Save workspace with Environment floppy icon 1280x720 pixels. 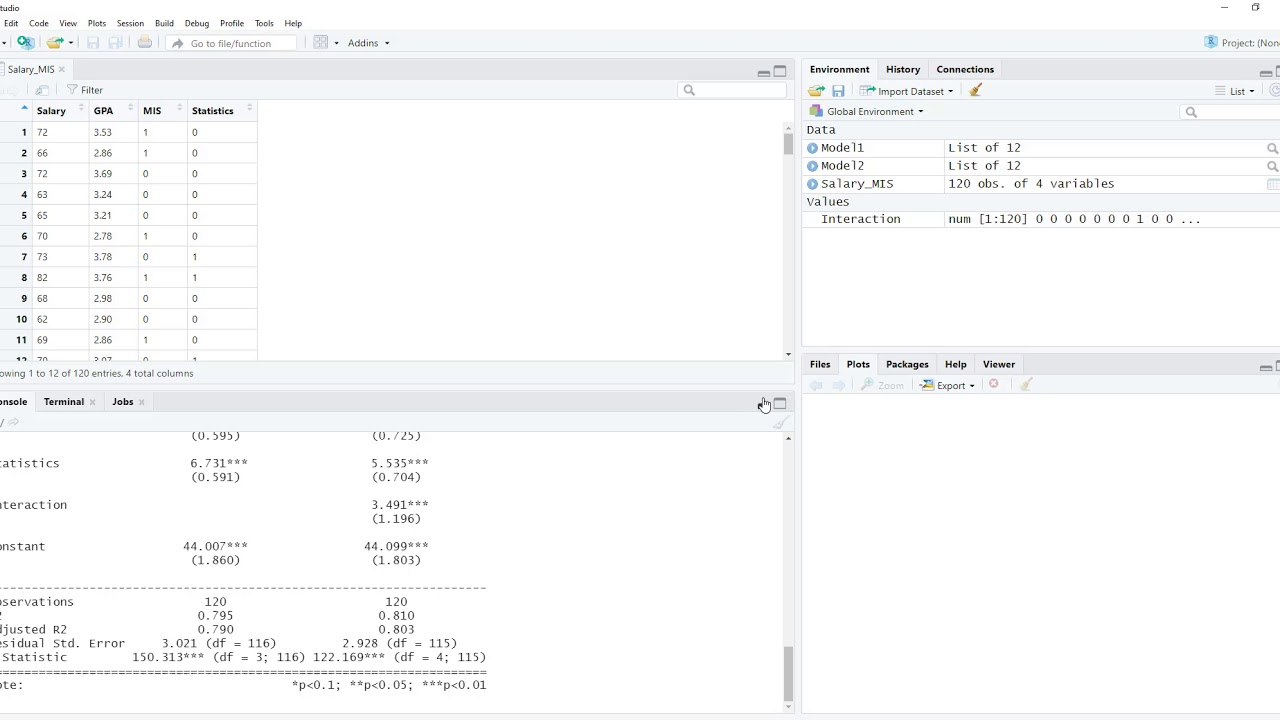pos(838,91)
